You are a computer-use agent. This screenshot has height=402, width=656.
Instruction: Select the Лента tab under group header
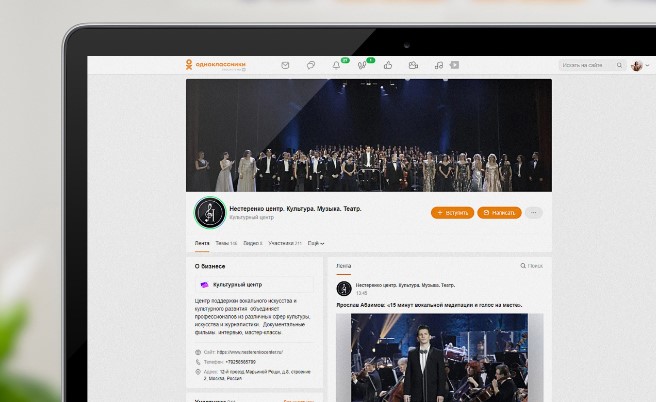pos(202,243)
